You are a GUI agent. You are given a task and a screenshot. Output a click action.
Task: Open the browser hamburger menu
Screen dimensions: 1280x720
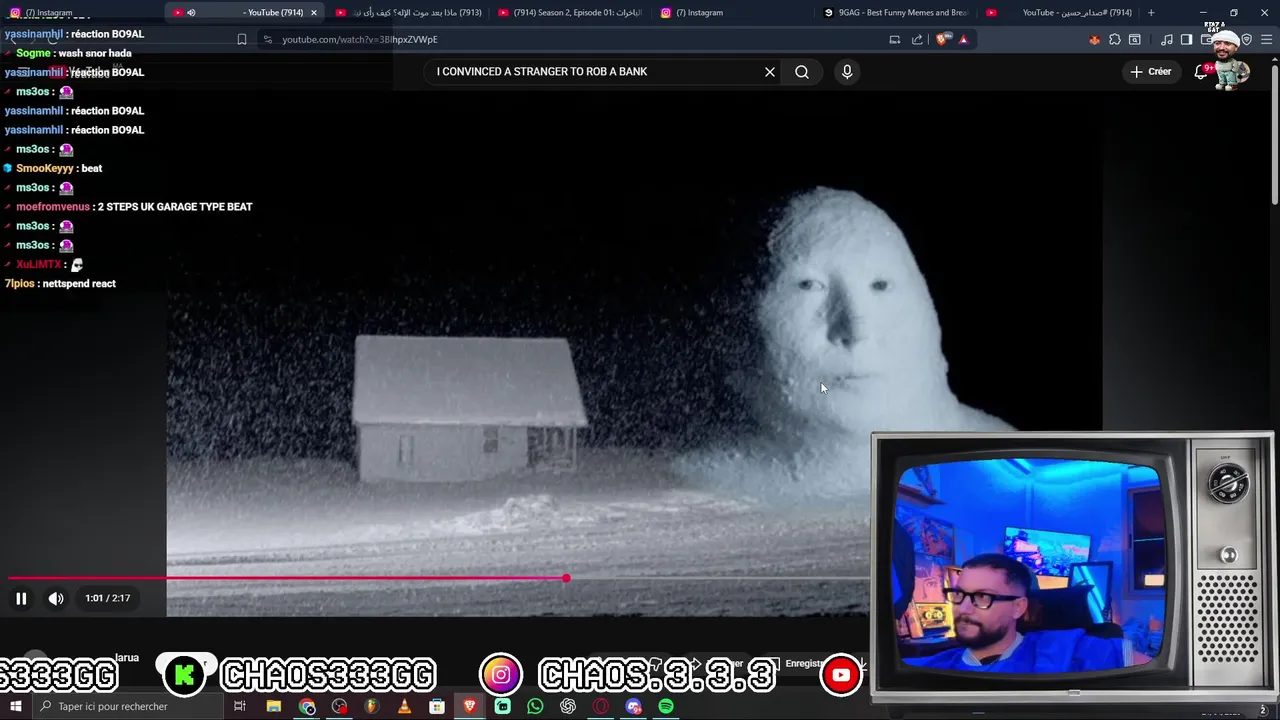pyautogui.click(x=1267, y=39)
